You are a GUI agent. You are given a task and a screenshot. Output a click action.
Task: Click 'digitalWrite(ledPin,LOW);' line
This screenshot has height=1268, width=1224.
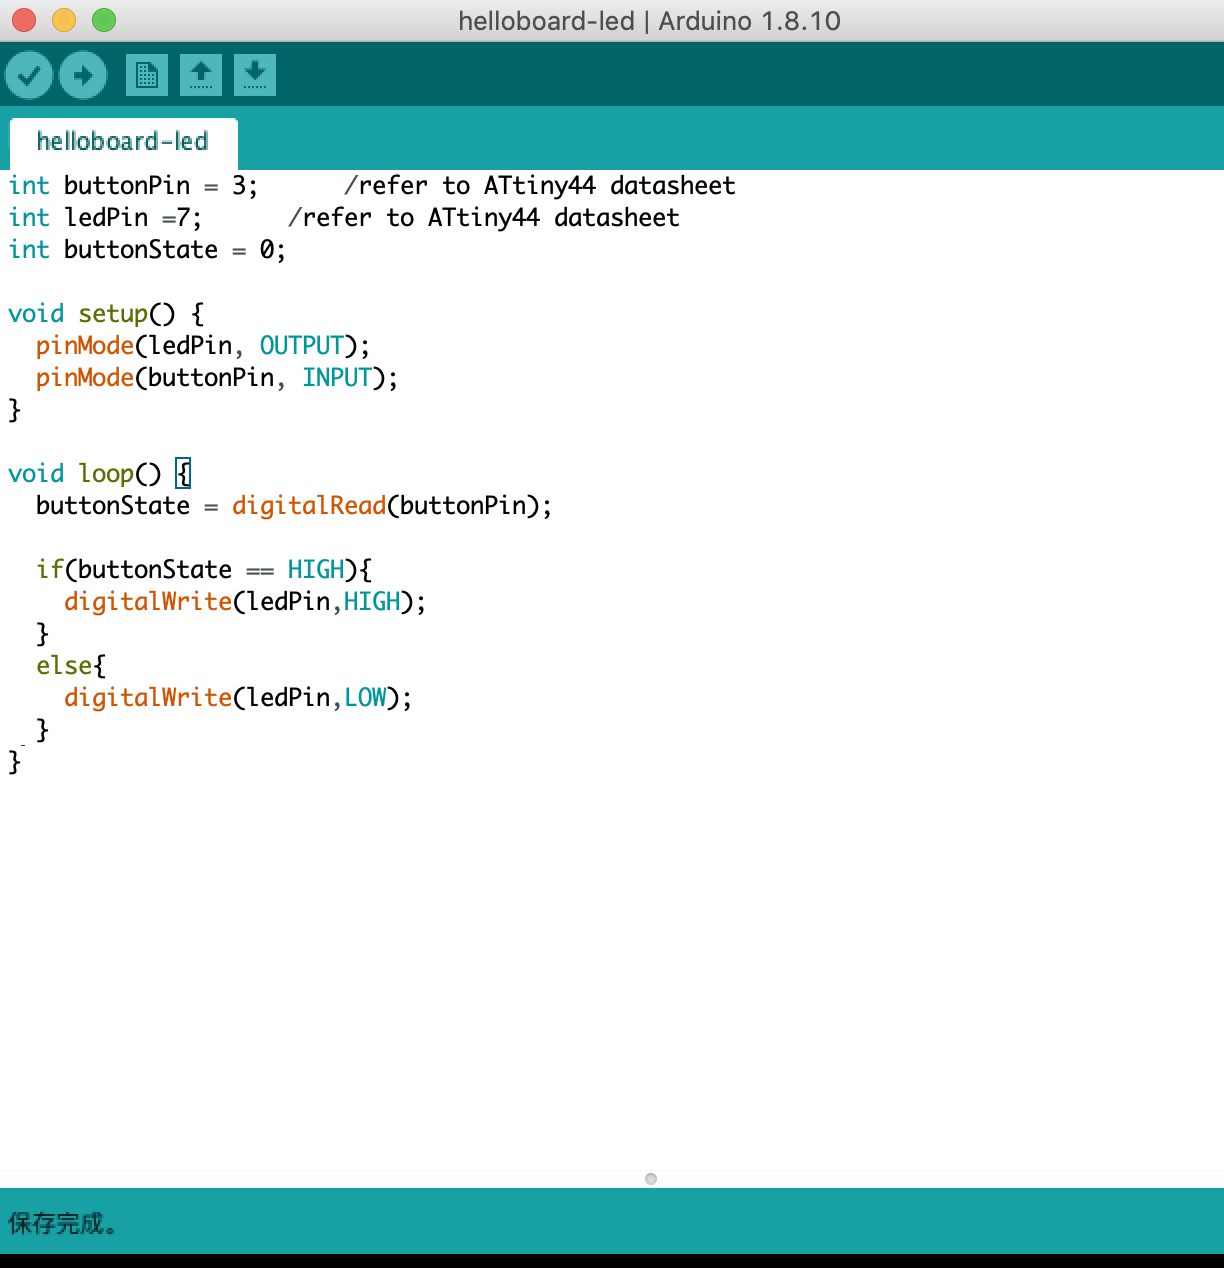[x=238, y=698]
